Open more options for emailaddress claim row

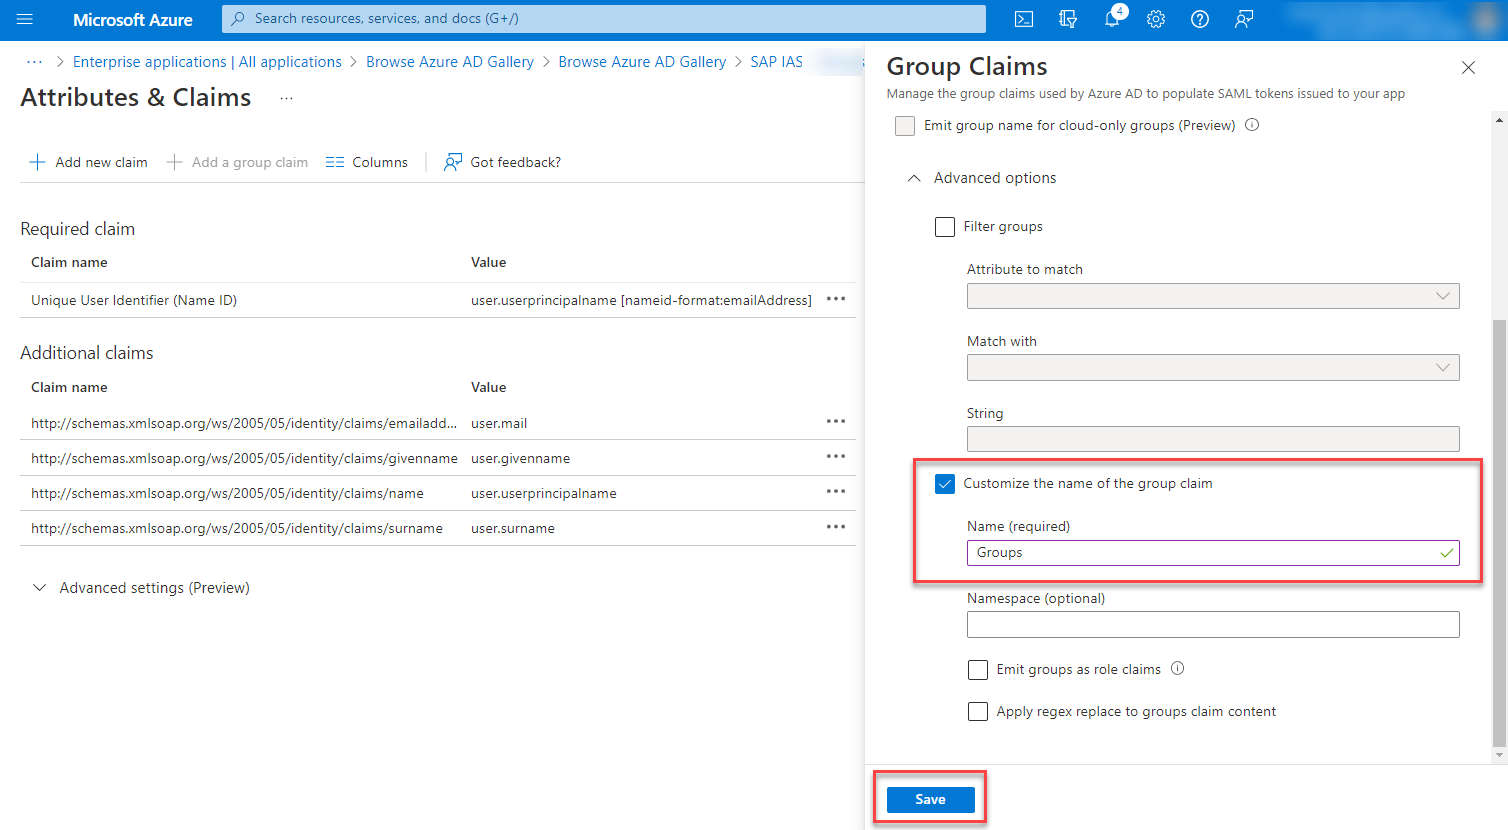836,421
